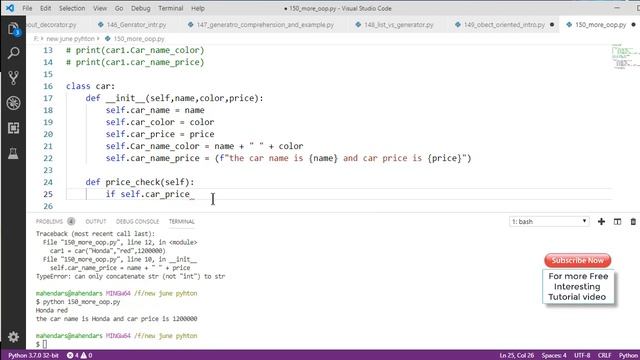Open the Selection menu
This screenshot has height=360, width=640.
[72, 8]
